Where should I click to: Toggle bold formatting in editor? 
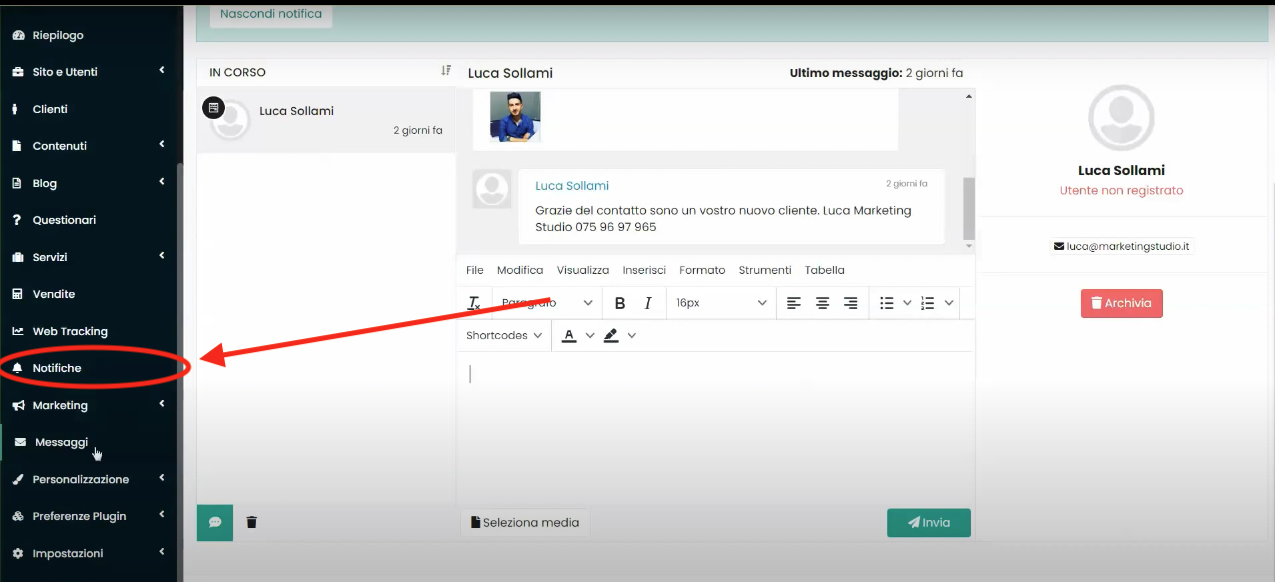pyautogui.click(x=620, y=303)
